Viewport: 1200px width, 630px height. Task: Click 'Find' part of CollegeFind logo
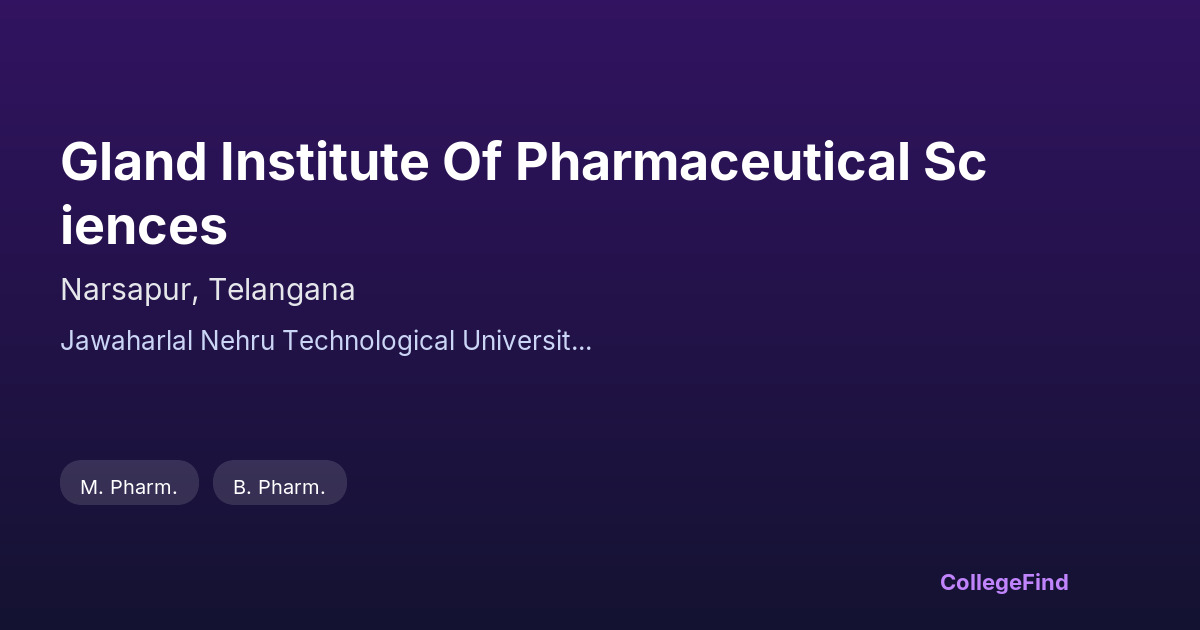pyautogui.click(x=1044, y=582)
